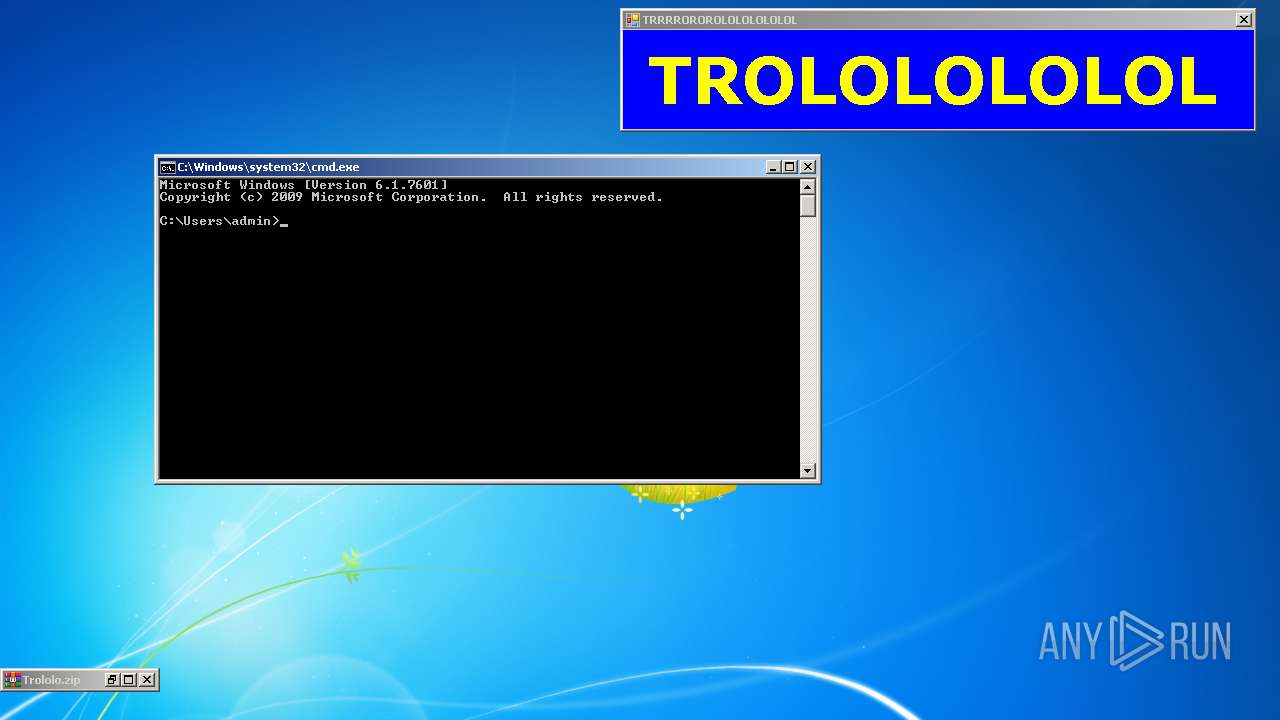Click the TRRRROROROLOLOLOLOLOL title bar text
This screenshot has width=1280, height=720.
pos(720,20)
